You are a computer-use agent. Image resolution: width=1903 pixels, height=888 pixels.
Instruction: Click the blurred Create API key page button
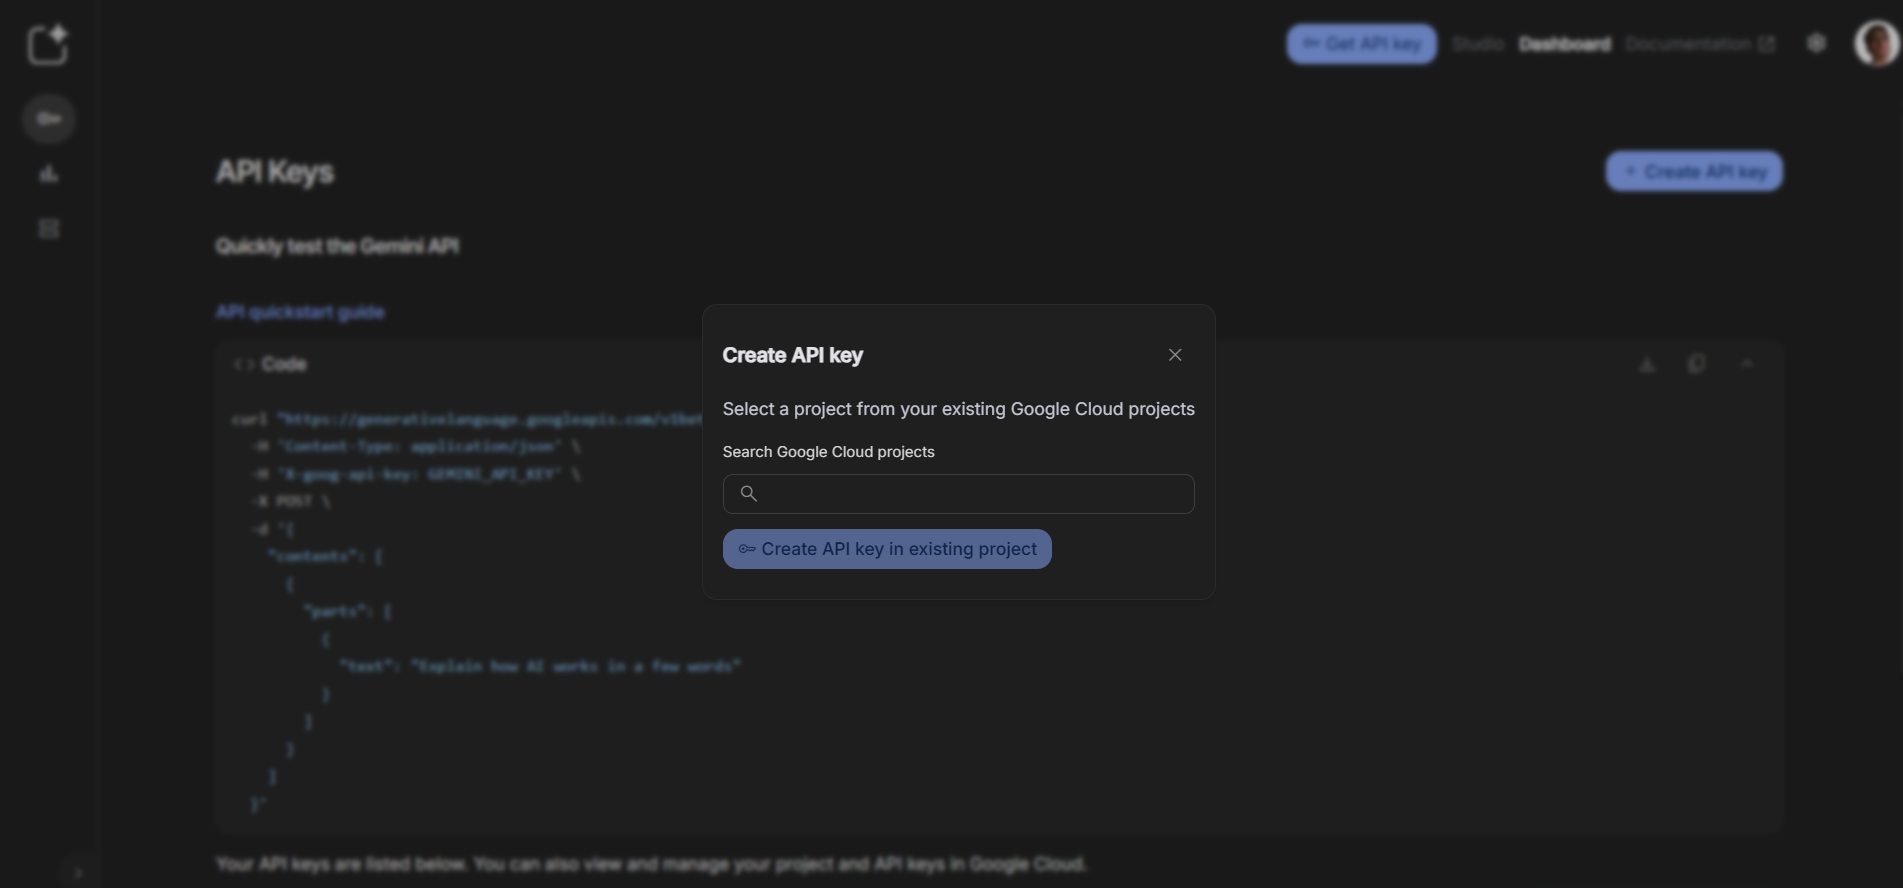[x=1694, y=172]
